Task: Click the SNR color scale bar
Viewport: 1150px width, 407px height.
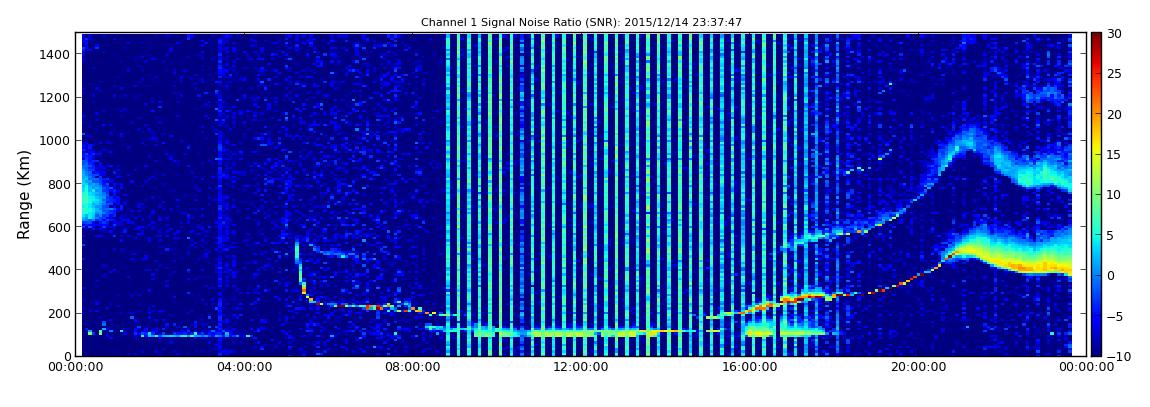Action: (1096, 194)
